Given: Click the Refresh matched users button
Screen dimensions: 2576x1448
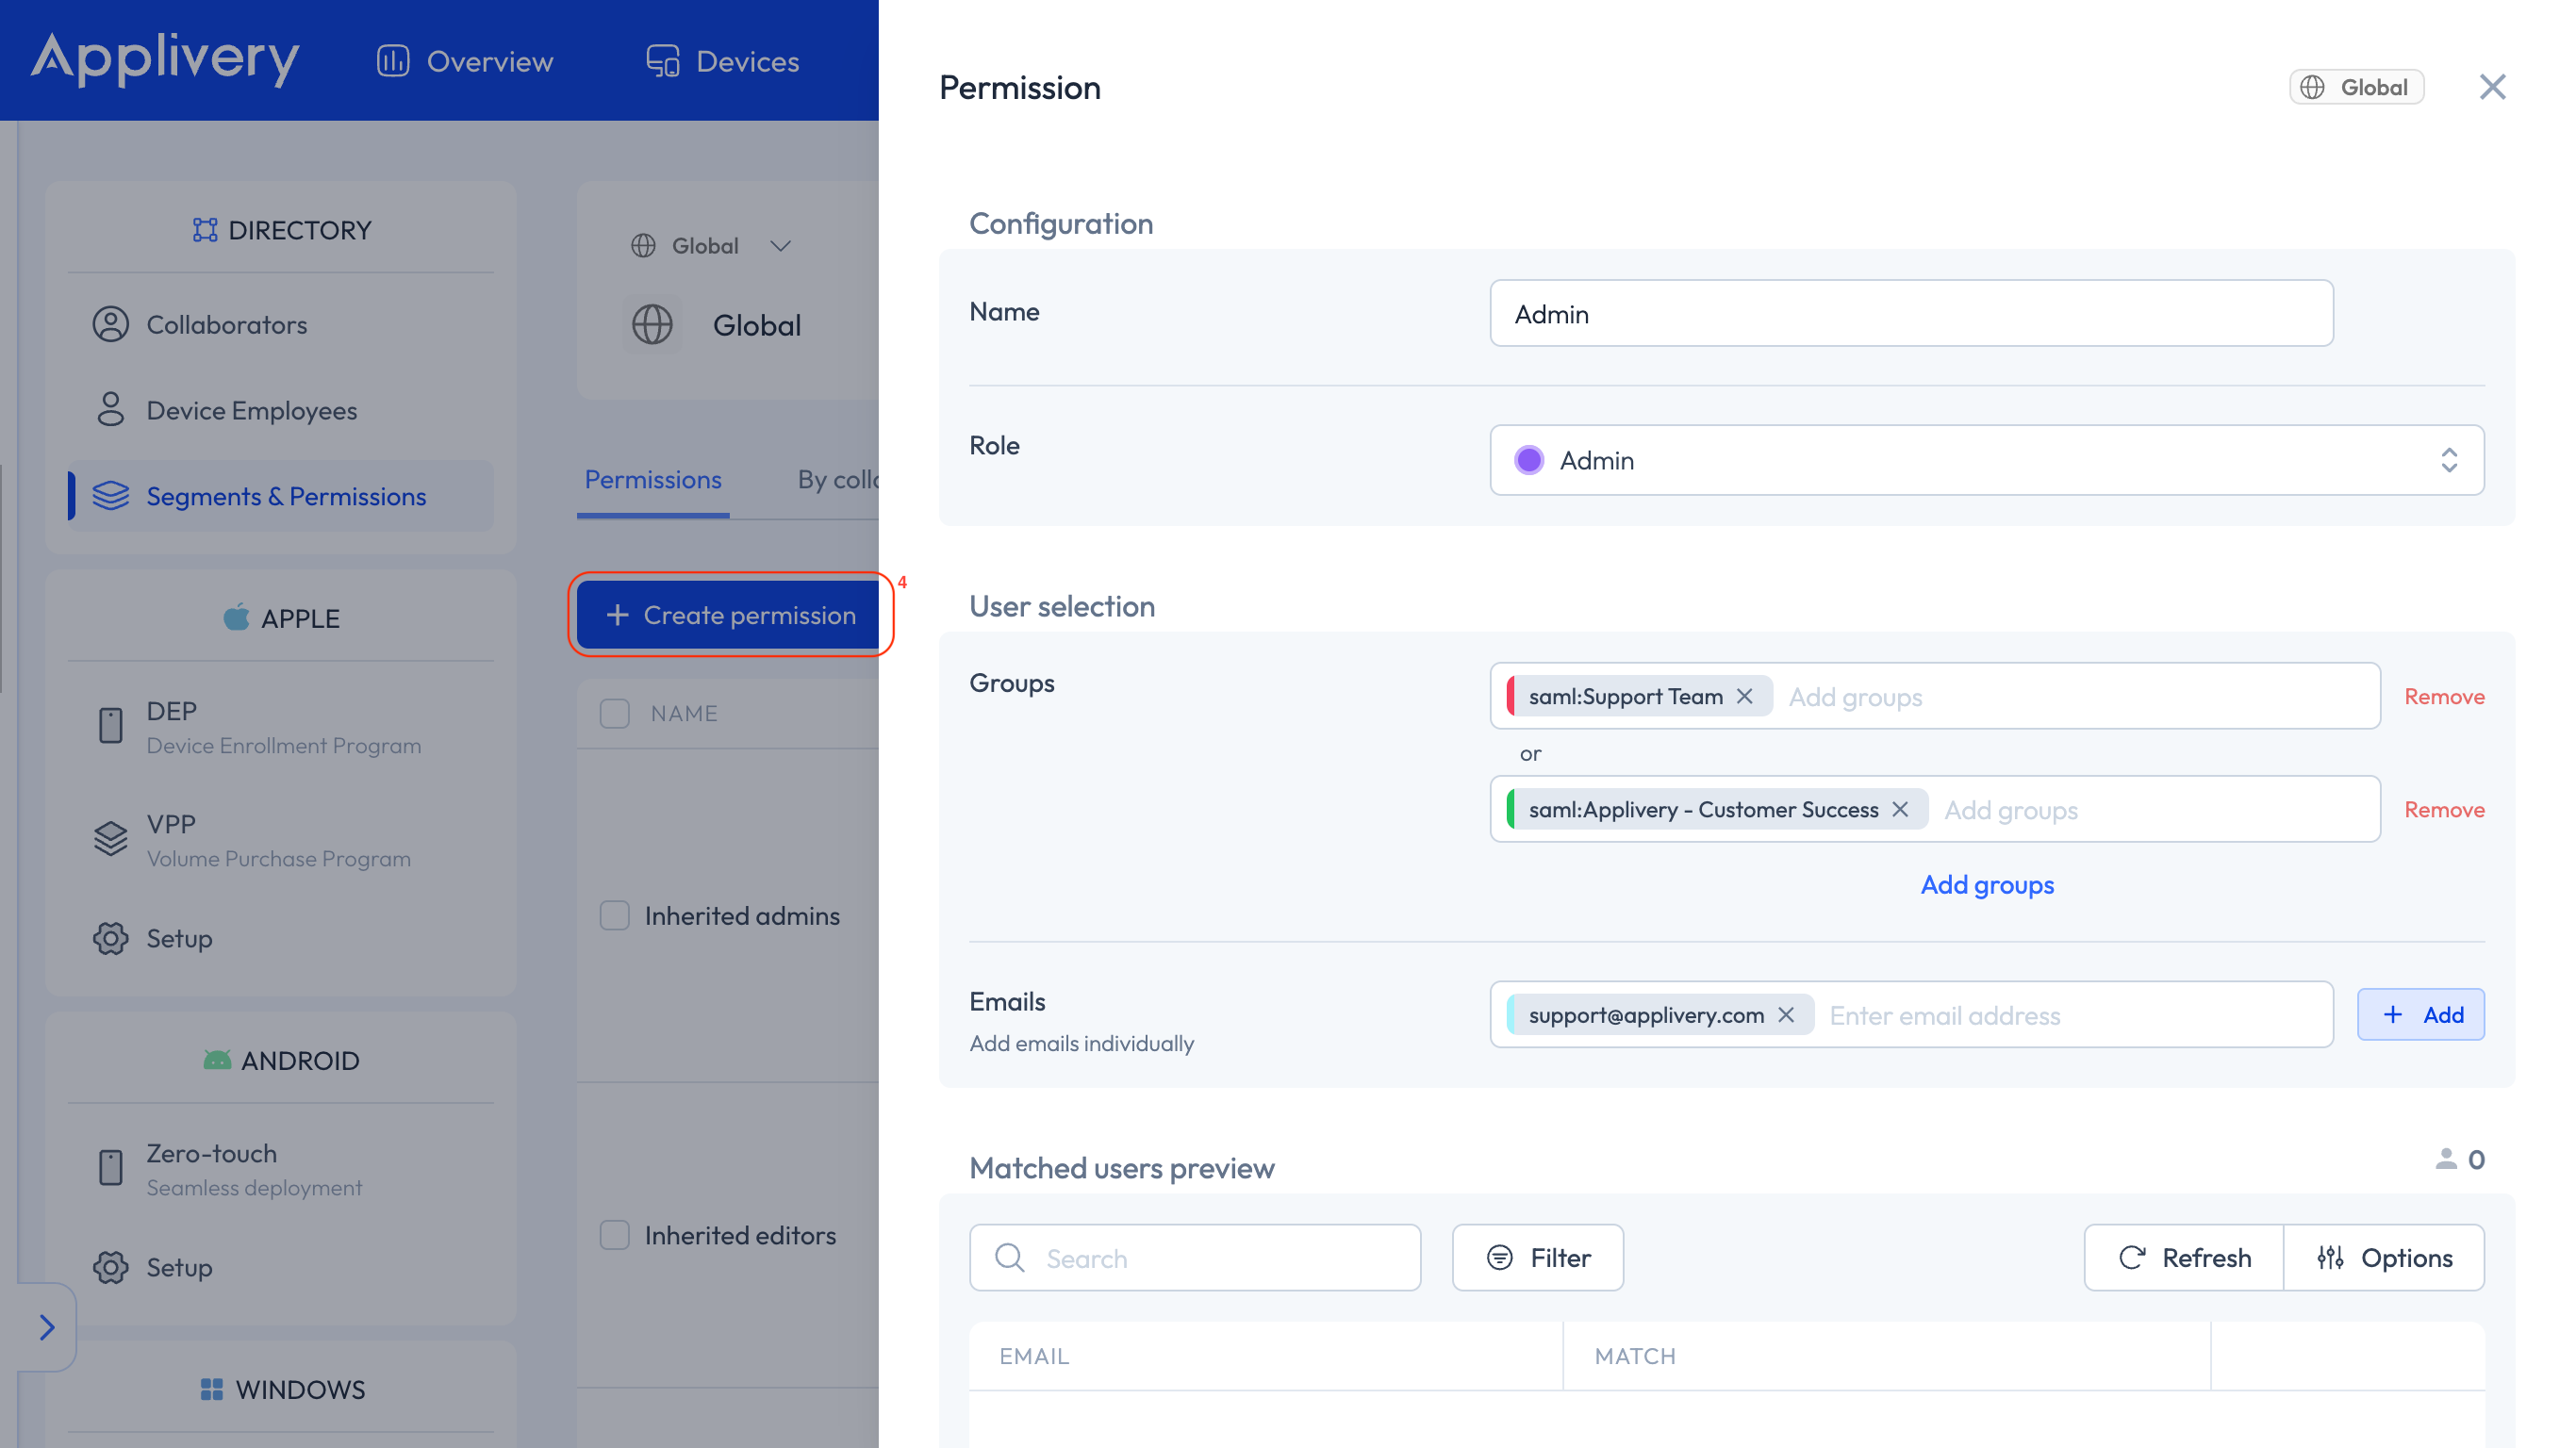Looking at the screenshot, I should pyautogui.click(x=2185, y=1257).
